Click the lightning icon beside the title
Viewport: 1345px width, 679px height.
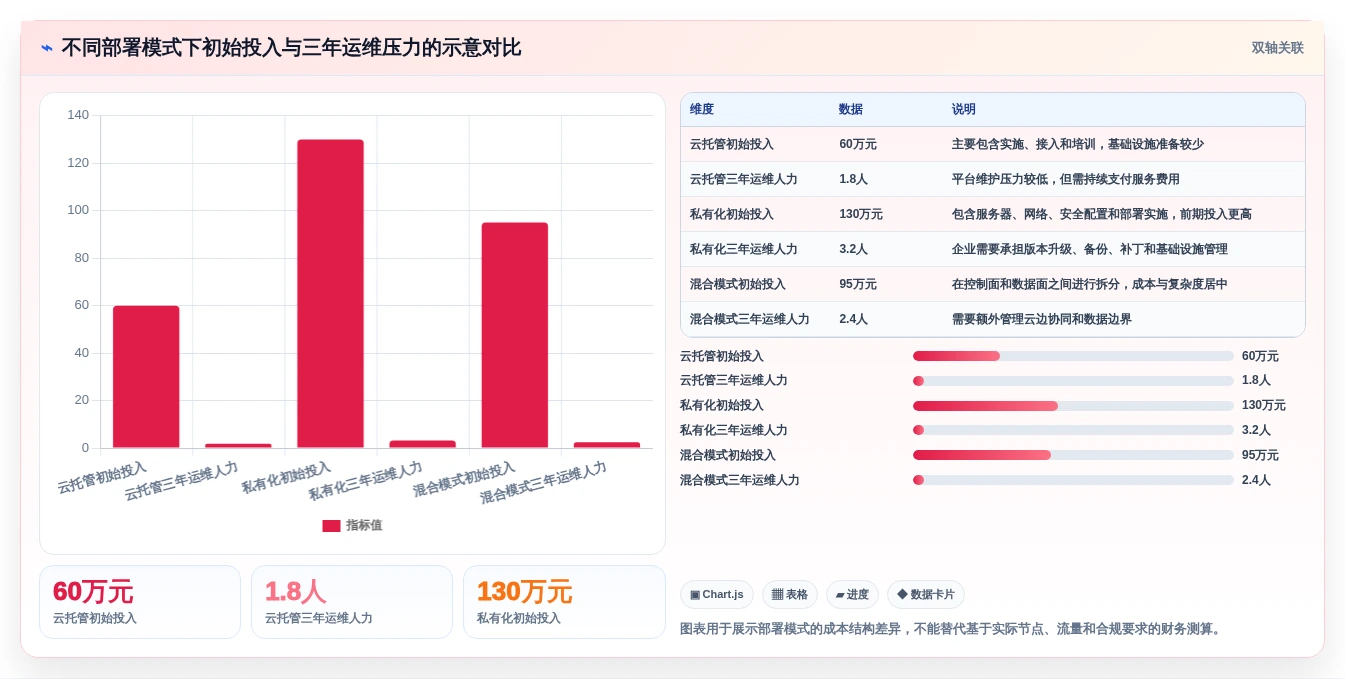tap(47, 48)
